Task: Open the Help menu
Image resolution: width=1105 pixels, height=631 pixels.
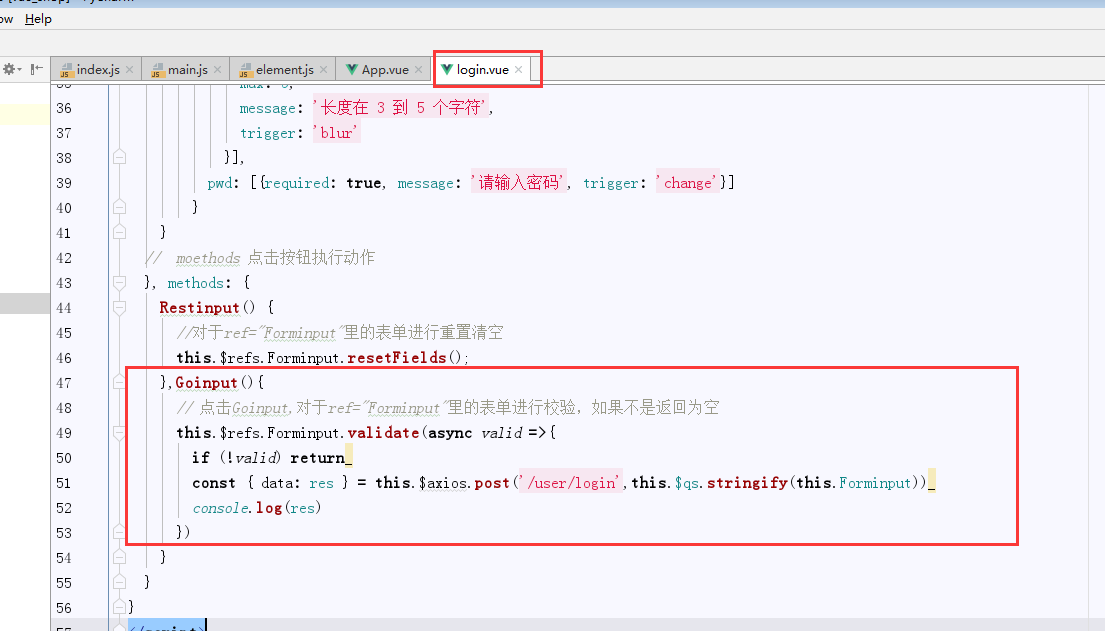Action: [x=38, y=19]
